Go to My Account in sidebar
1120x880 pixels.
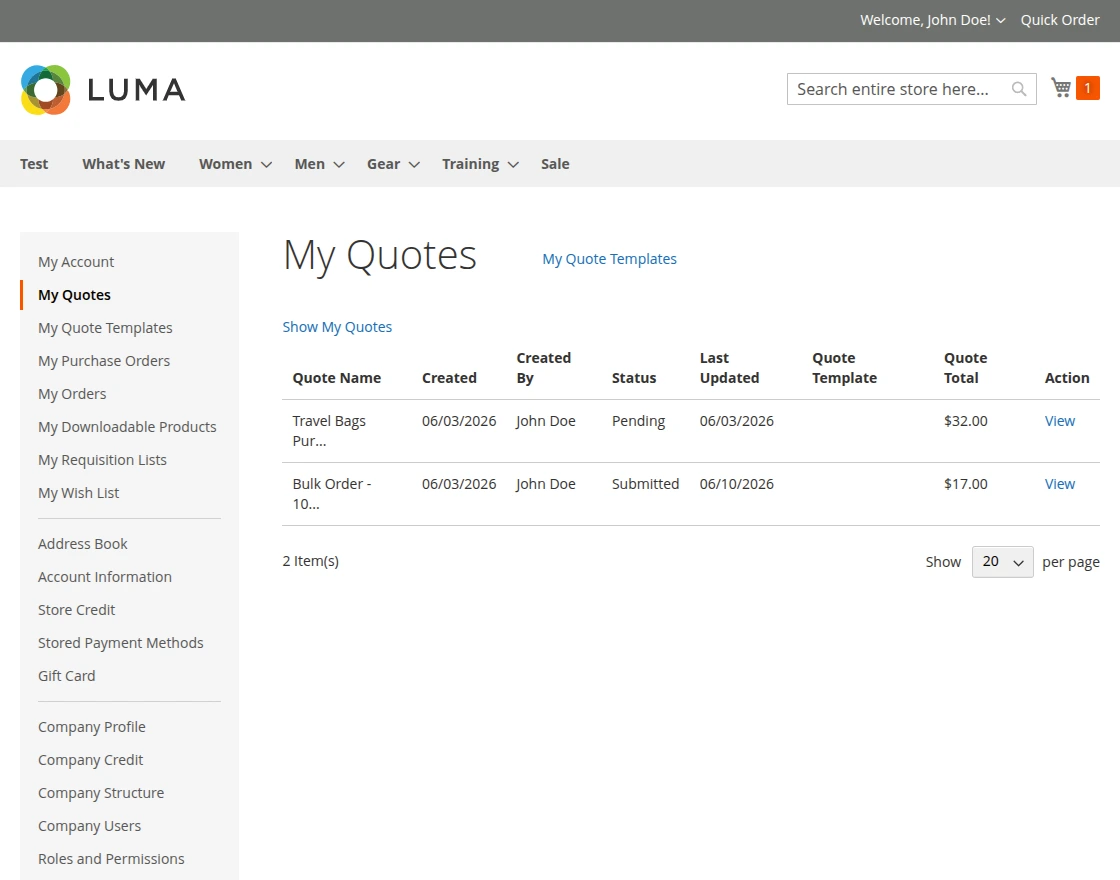coord(76,262)
